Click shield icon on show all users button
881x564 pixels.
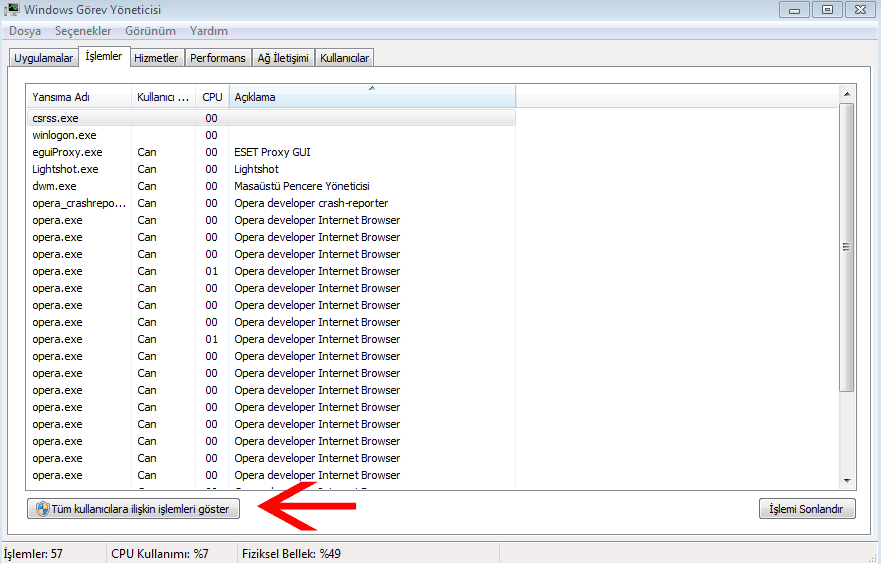[43, 509]
